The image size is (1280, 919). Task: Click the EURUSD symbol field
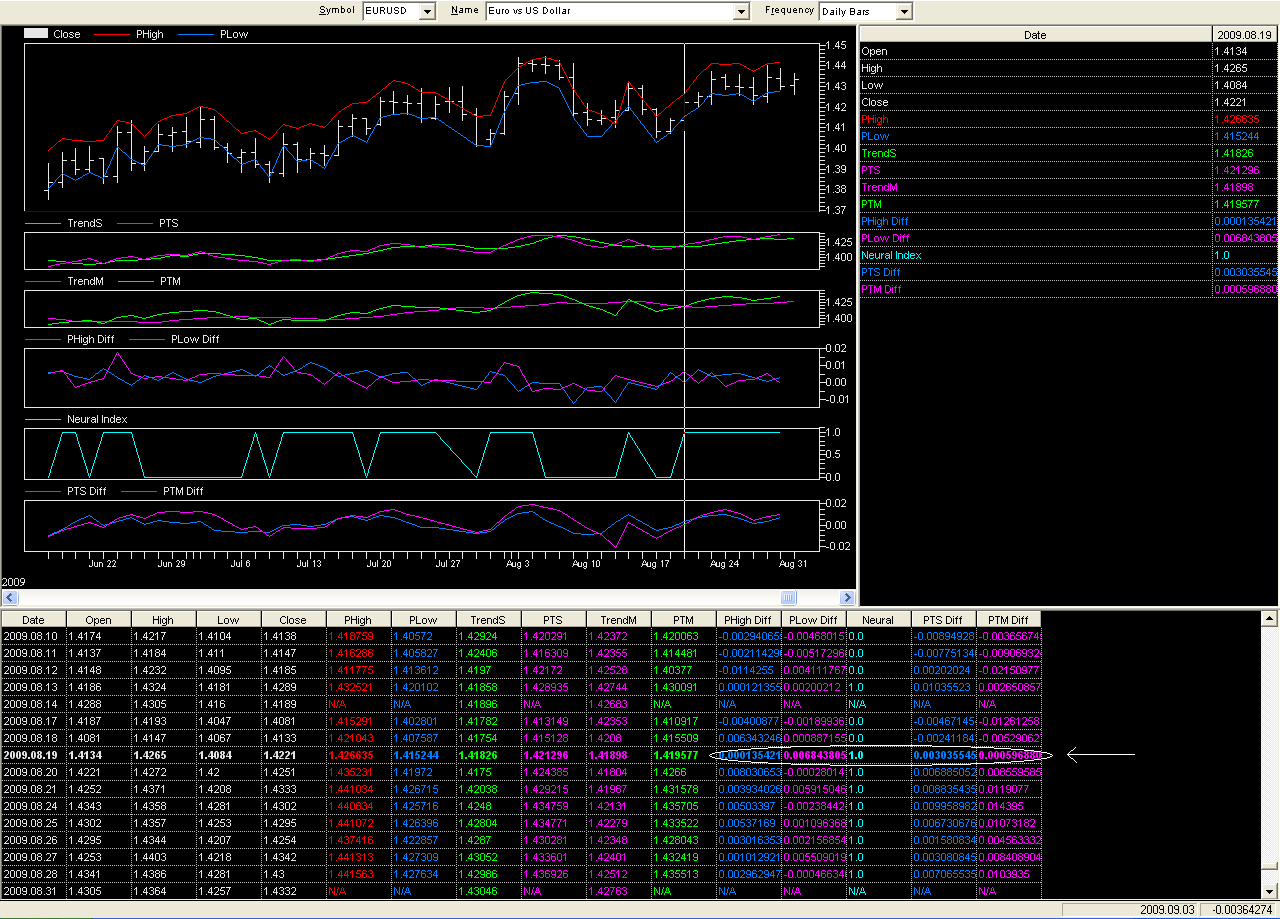click(391, 11)
